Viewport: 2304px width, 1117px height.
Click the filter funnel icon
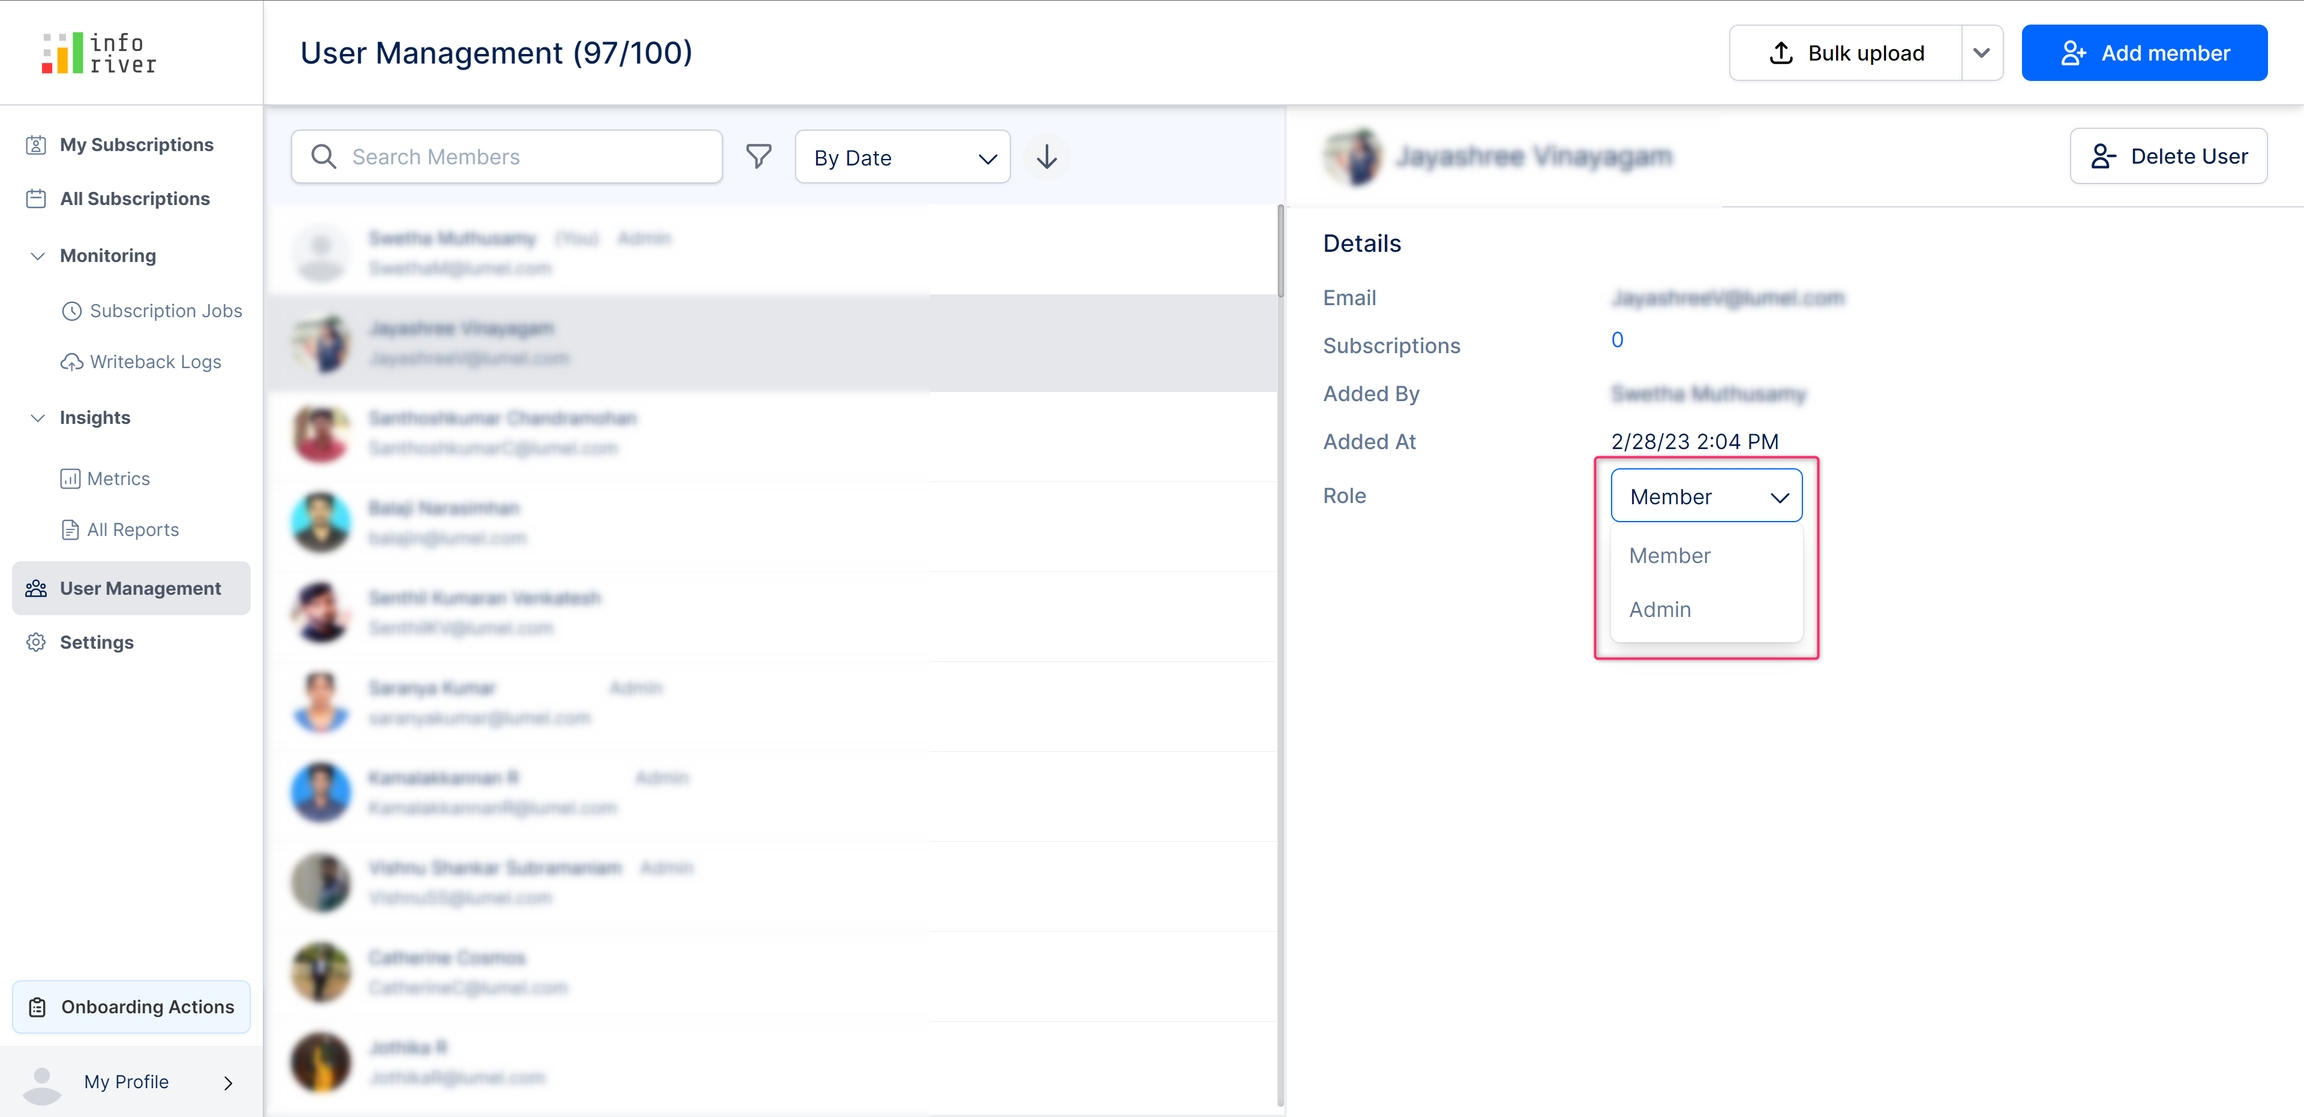pos(759,156)
